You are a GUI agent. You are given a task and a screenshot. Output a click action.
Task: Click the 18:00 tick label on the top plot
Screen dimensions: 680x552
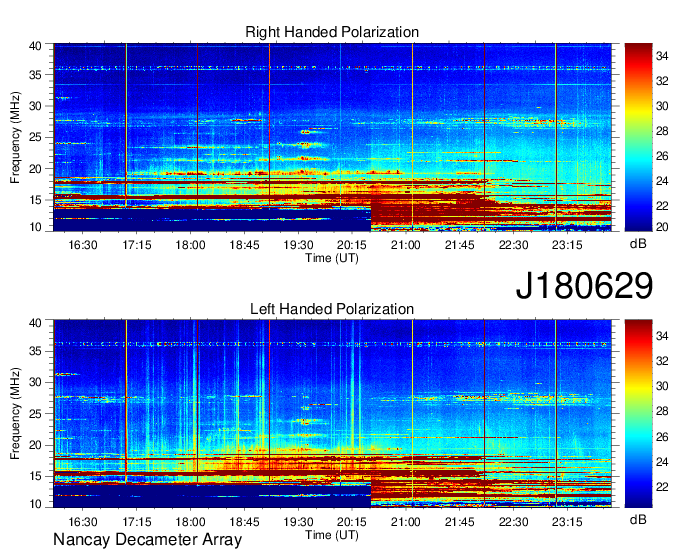190,245
